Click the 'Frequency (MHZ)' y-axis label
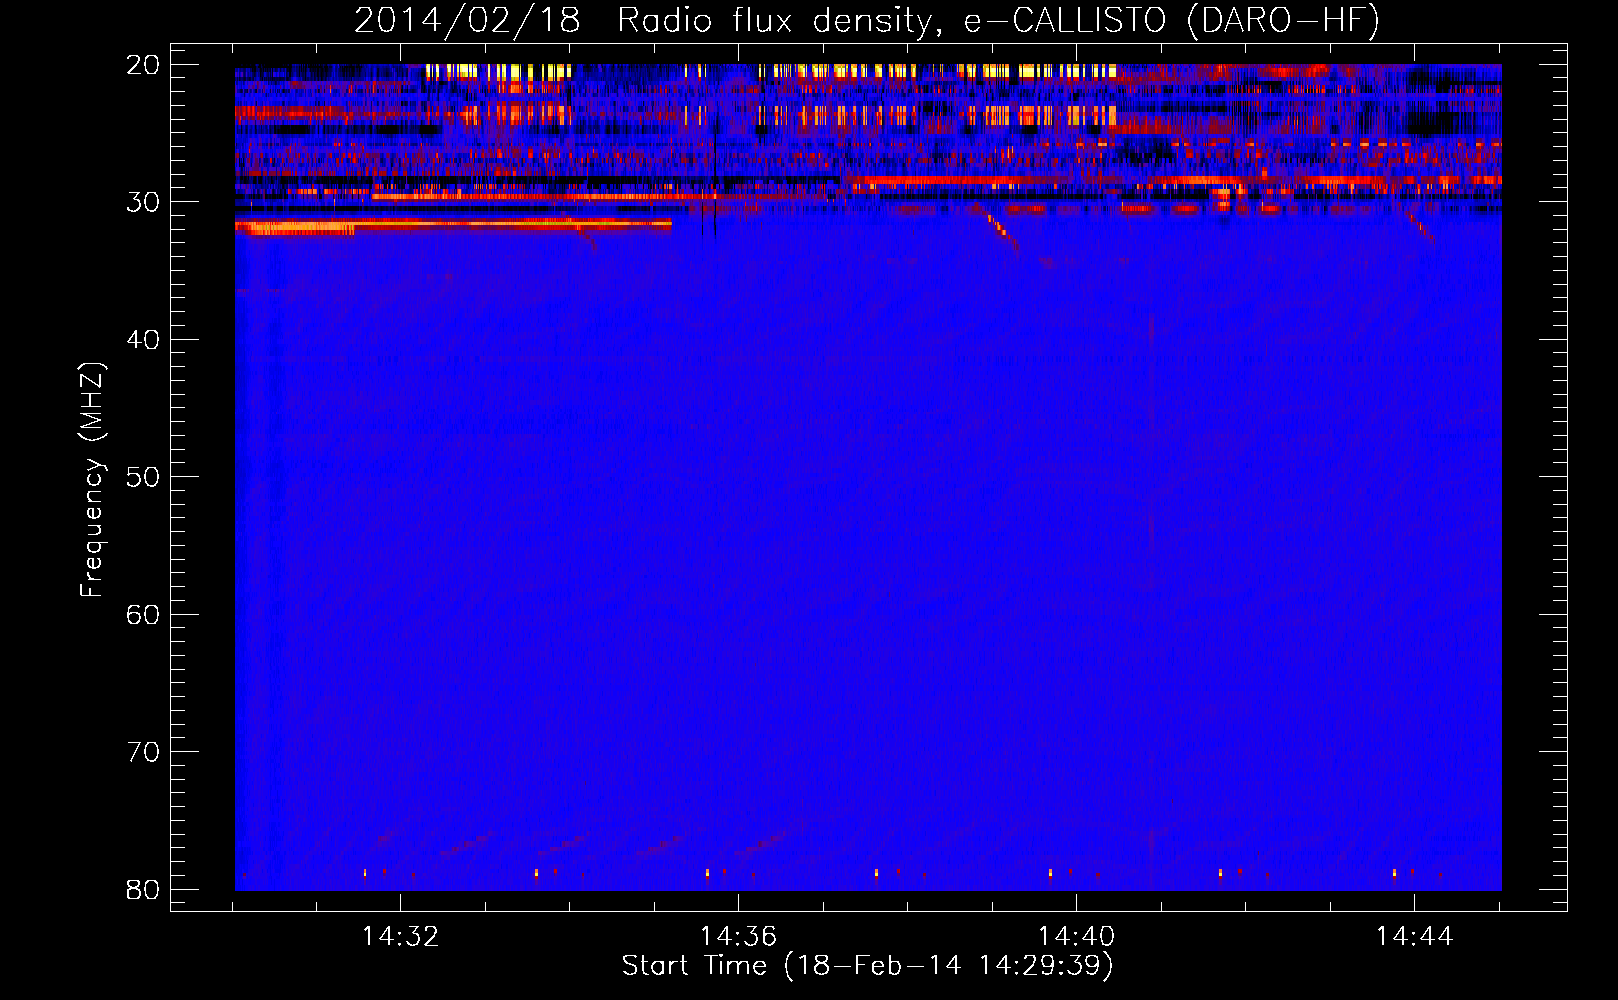The width and height of the screenshot is (1618, 1000). pyautogui.click(x=91, y=480)
